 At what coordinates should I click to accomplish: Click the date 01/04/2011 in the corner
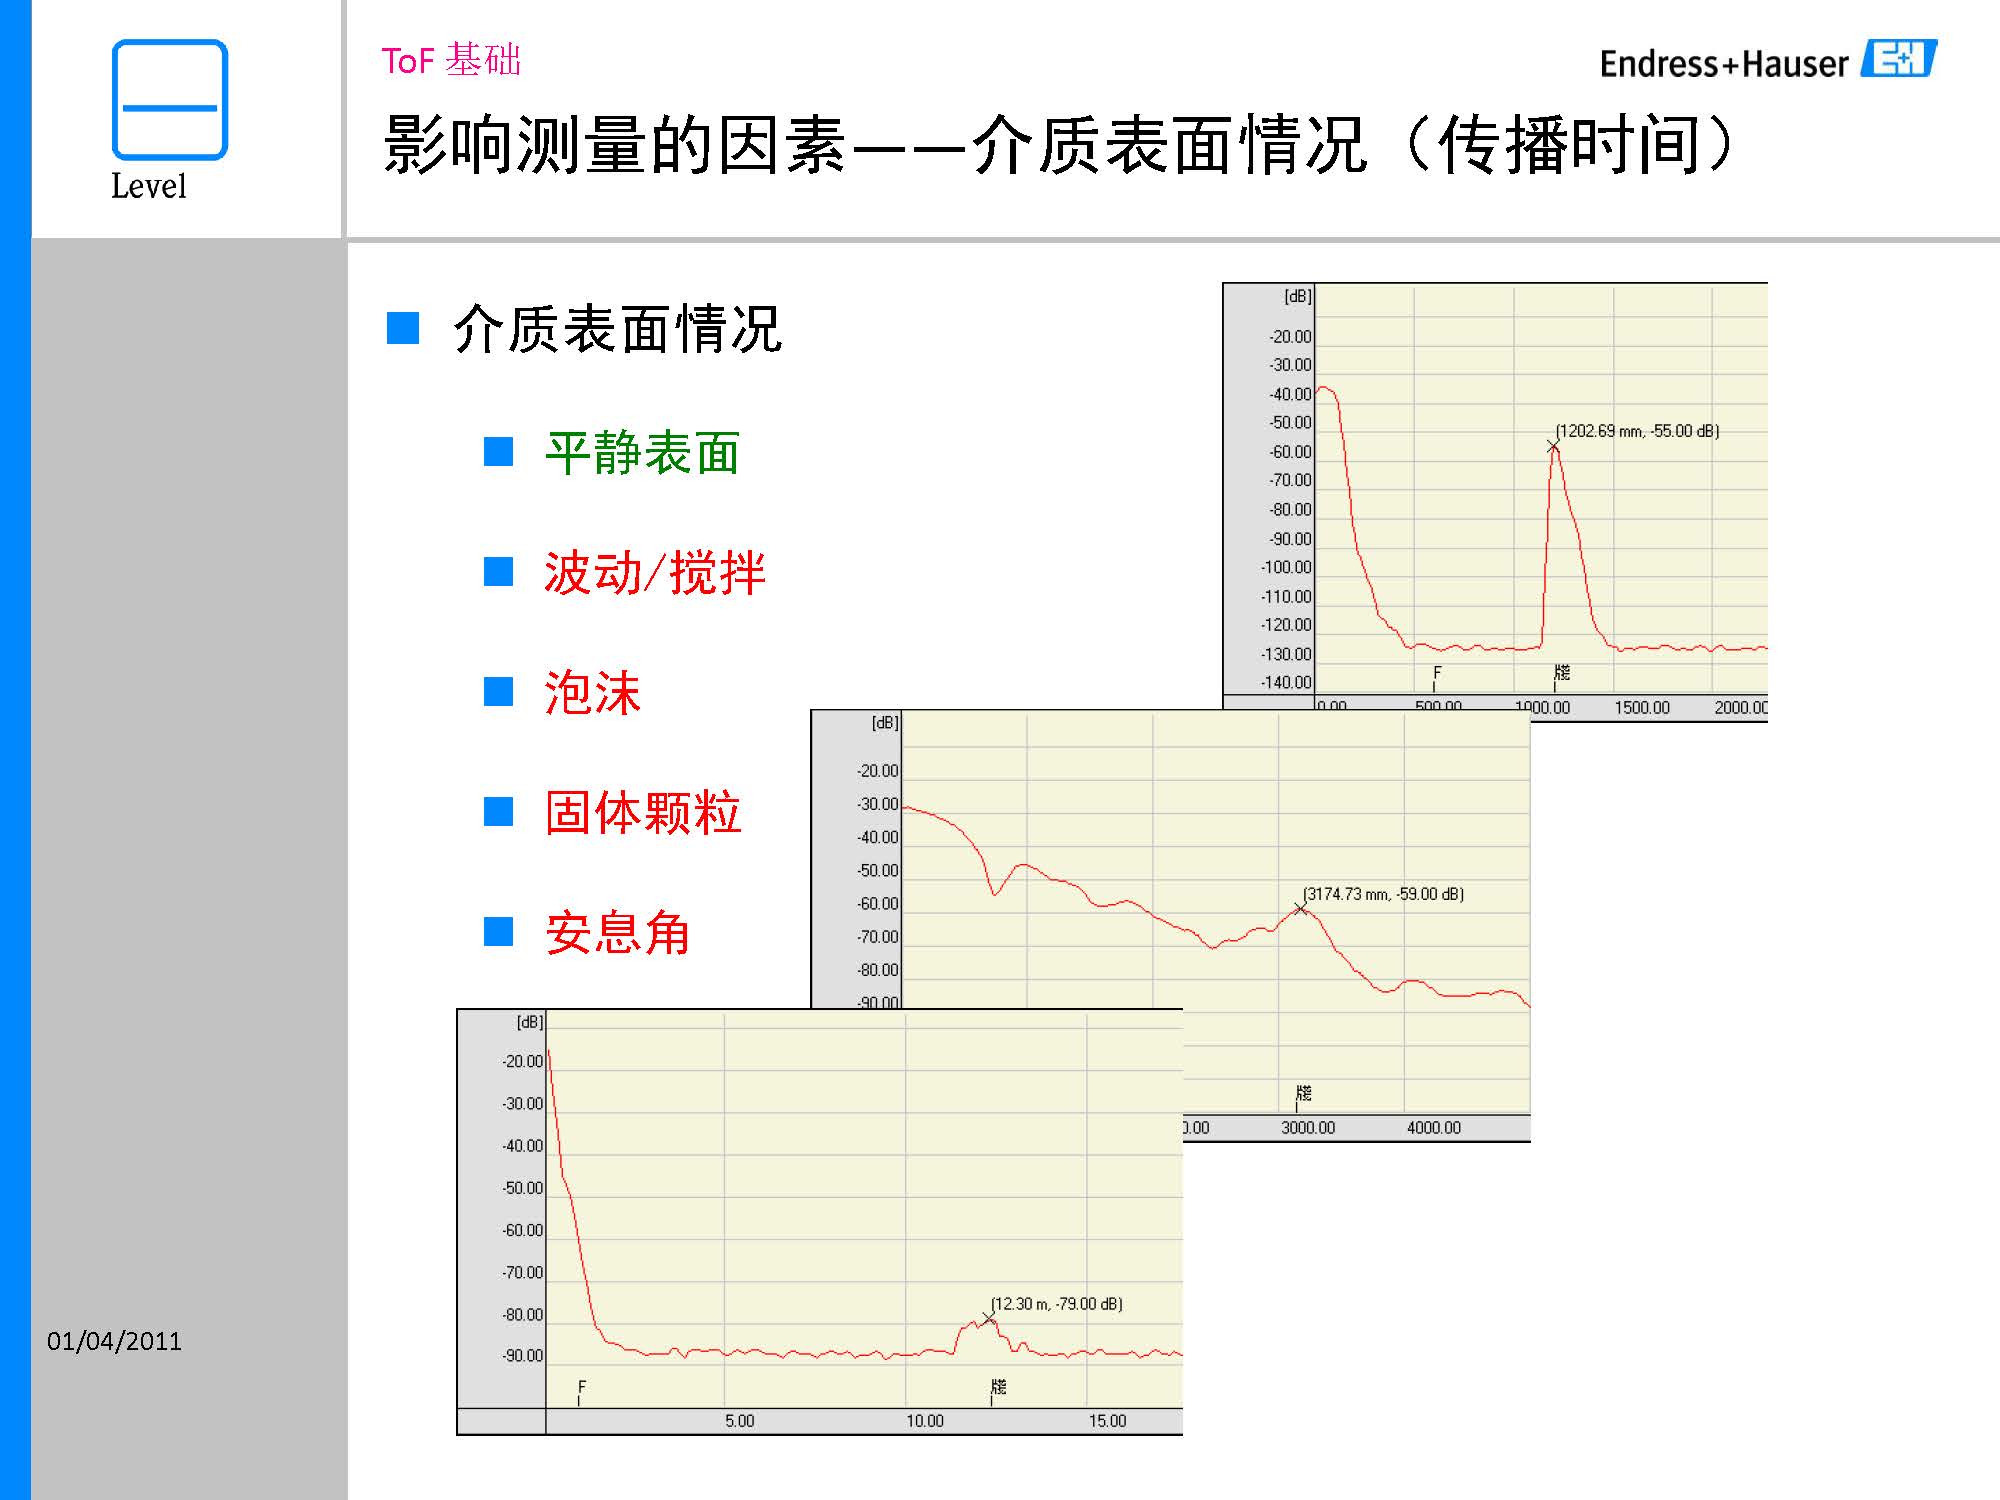click(x=113, y=1340)
